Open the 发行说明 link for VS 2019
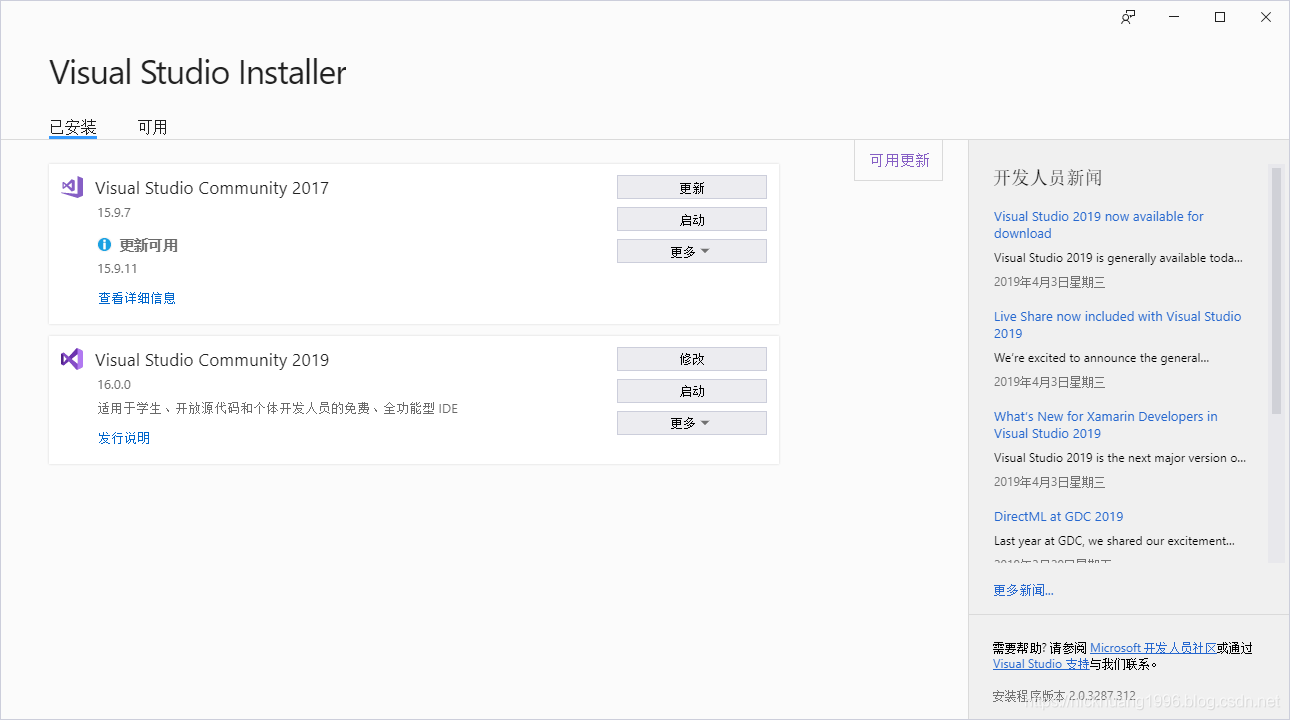The image size is (1290, 720). [x=124, y=438]
